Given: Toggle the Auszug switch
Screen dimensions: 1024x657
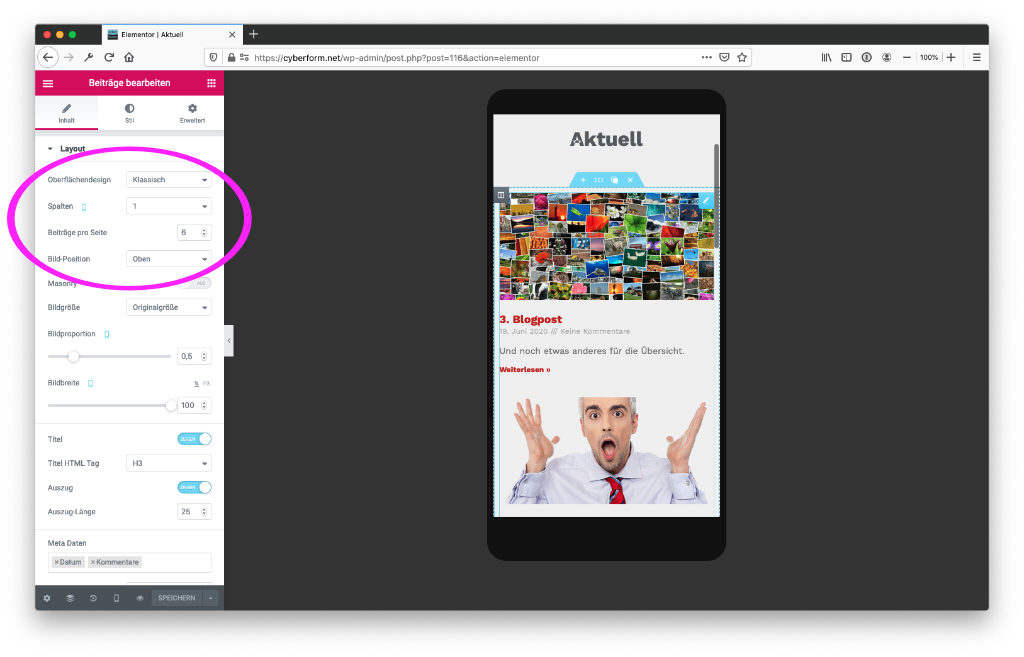Looking at the screenshot, I should tap(194, 487).
